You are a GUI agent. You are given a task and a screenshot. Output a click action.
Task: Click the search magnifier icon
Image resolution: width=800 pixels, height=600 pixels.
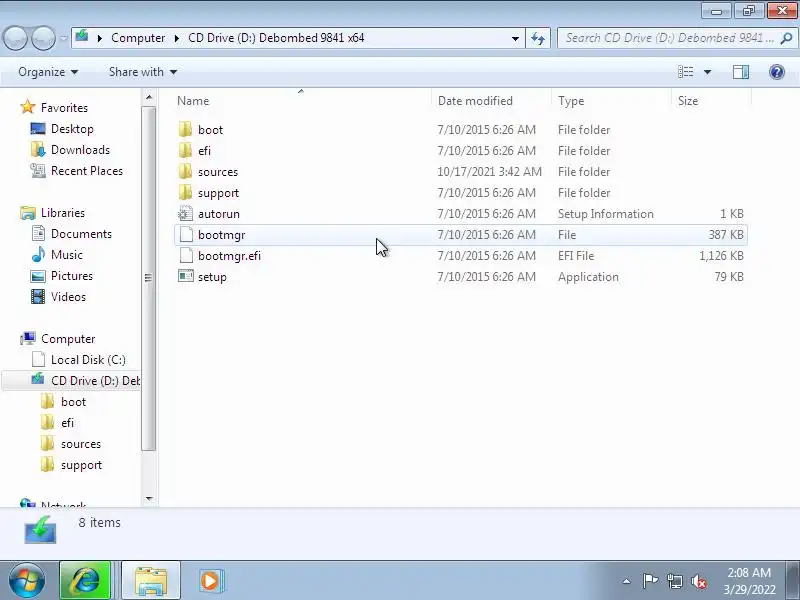[786, 38]
